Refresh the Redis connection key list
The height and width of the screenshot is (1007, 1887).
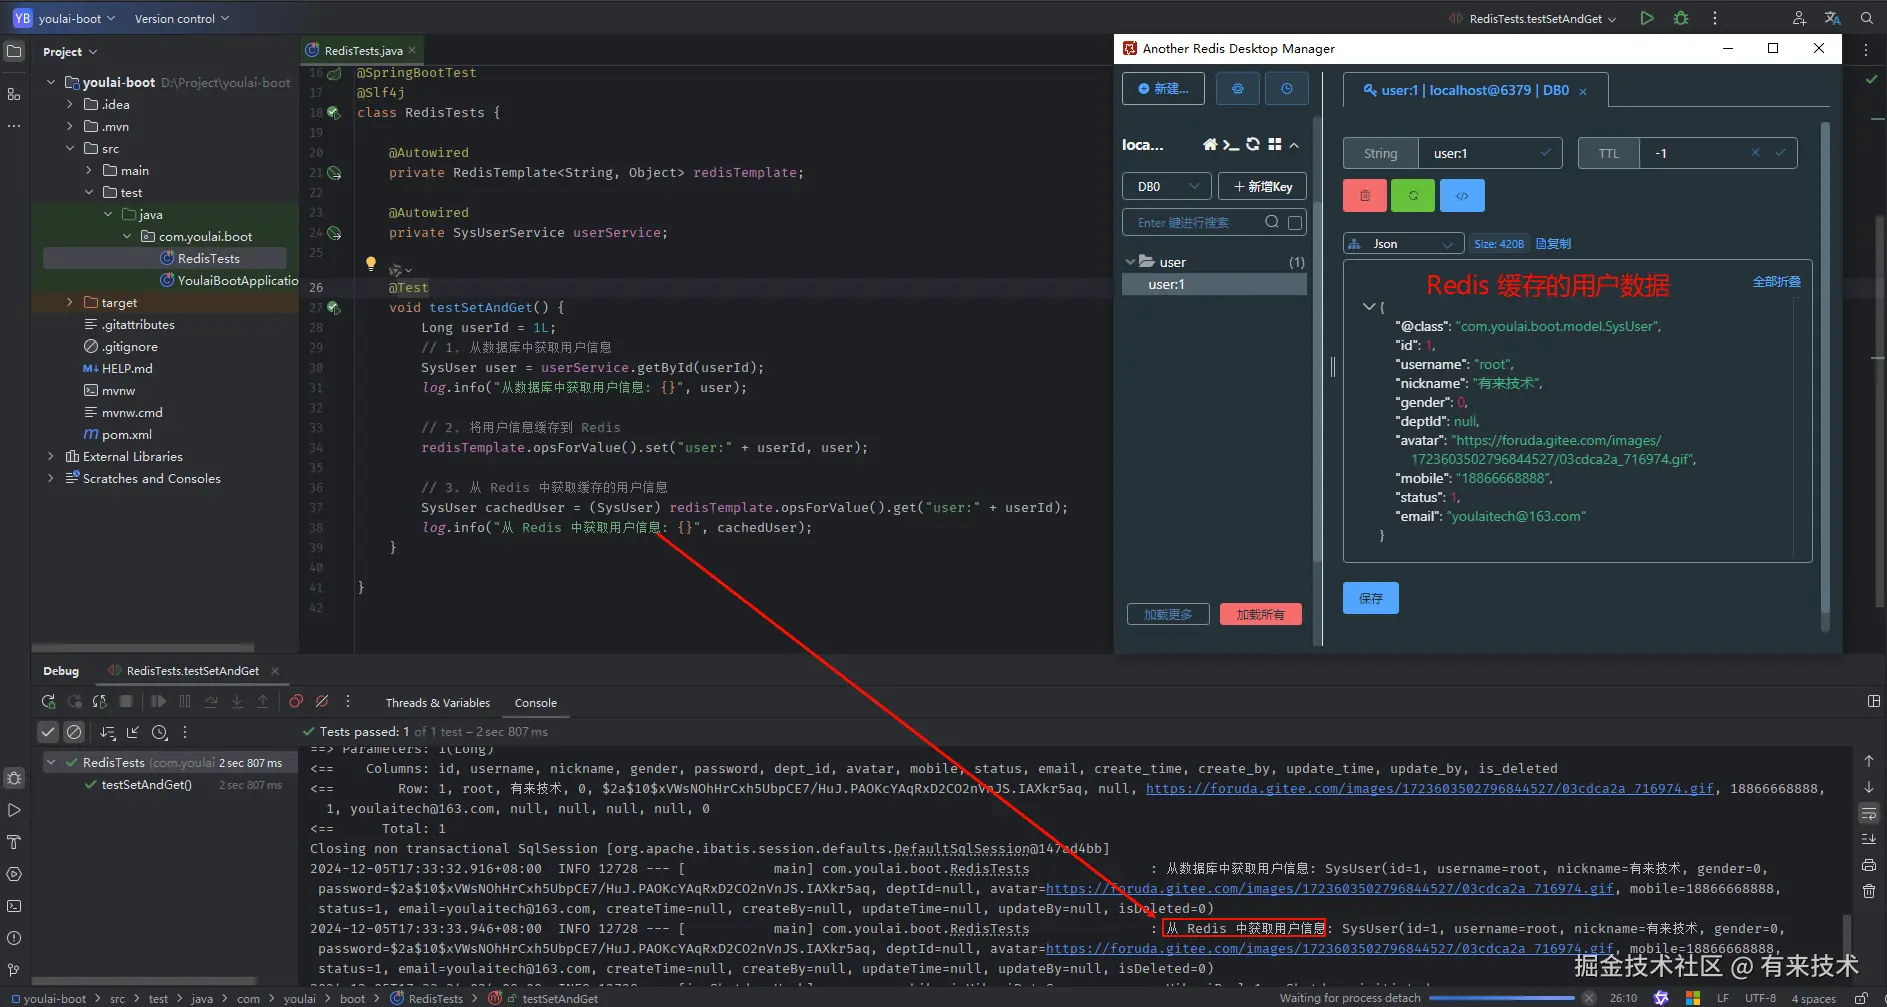click(1253, 145)
